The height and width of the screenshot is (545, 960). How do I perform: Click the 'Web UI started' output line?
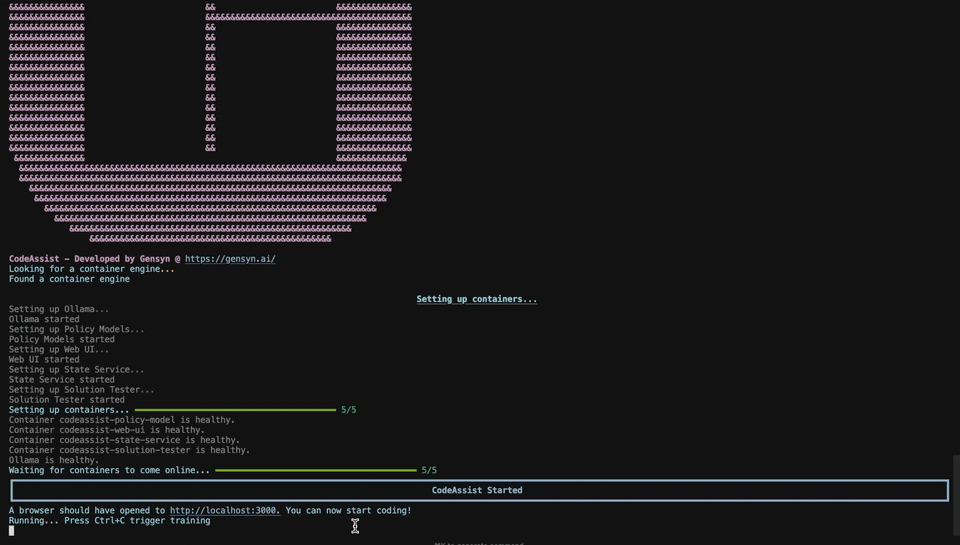(44, 360)
